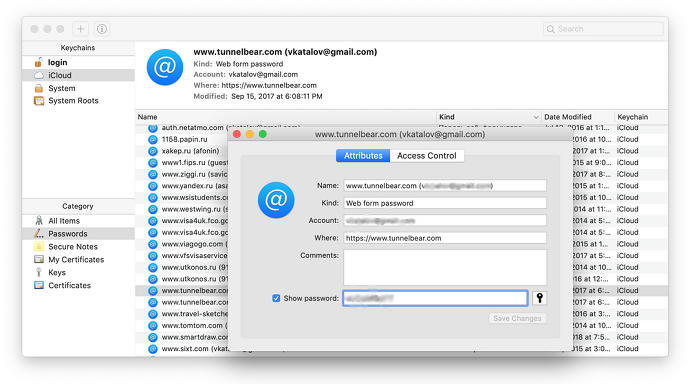This screenshot has height=384, width=690.
Task: Expand the Kind column sort chevron
Action: (x=536, y=117)
